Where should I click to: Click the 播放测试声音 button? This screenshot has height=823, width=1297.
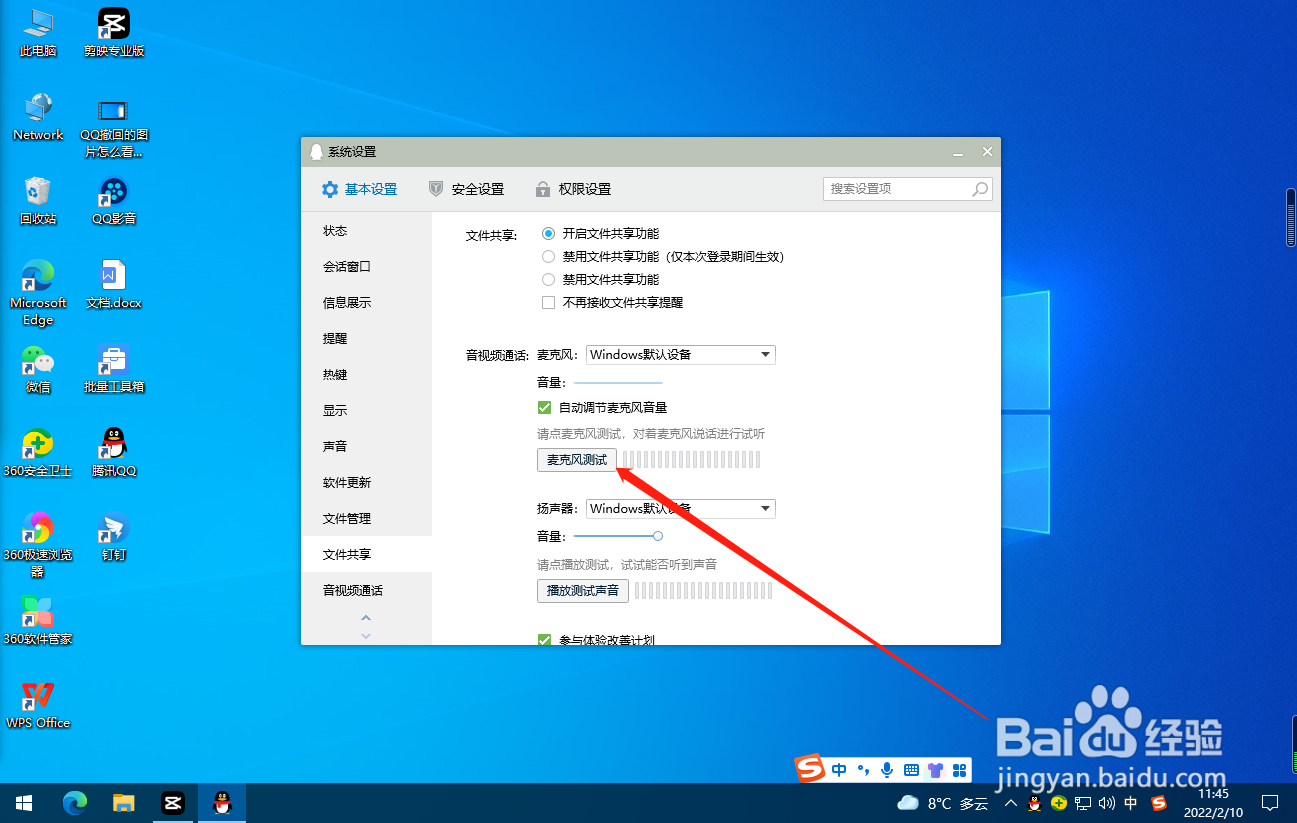pos(583,590)
